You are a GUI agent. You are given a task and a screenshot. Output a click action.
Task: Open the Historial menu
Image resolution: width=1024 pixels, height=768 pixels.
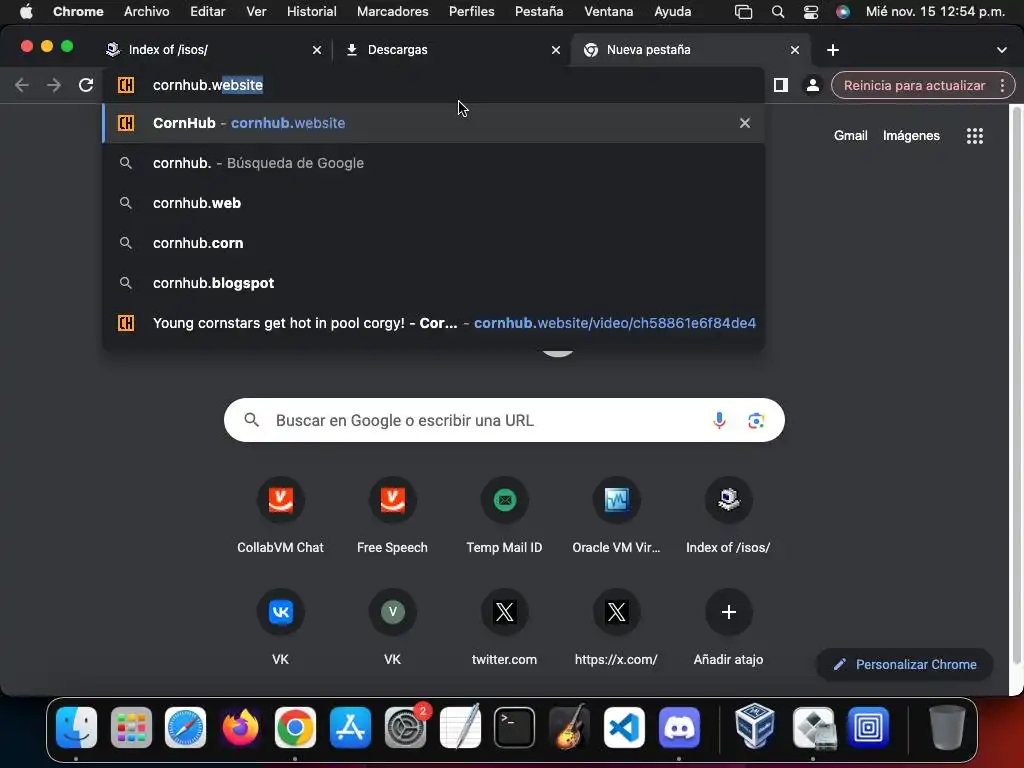pyautogui.click(x=312, y=12)
